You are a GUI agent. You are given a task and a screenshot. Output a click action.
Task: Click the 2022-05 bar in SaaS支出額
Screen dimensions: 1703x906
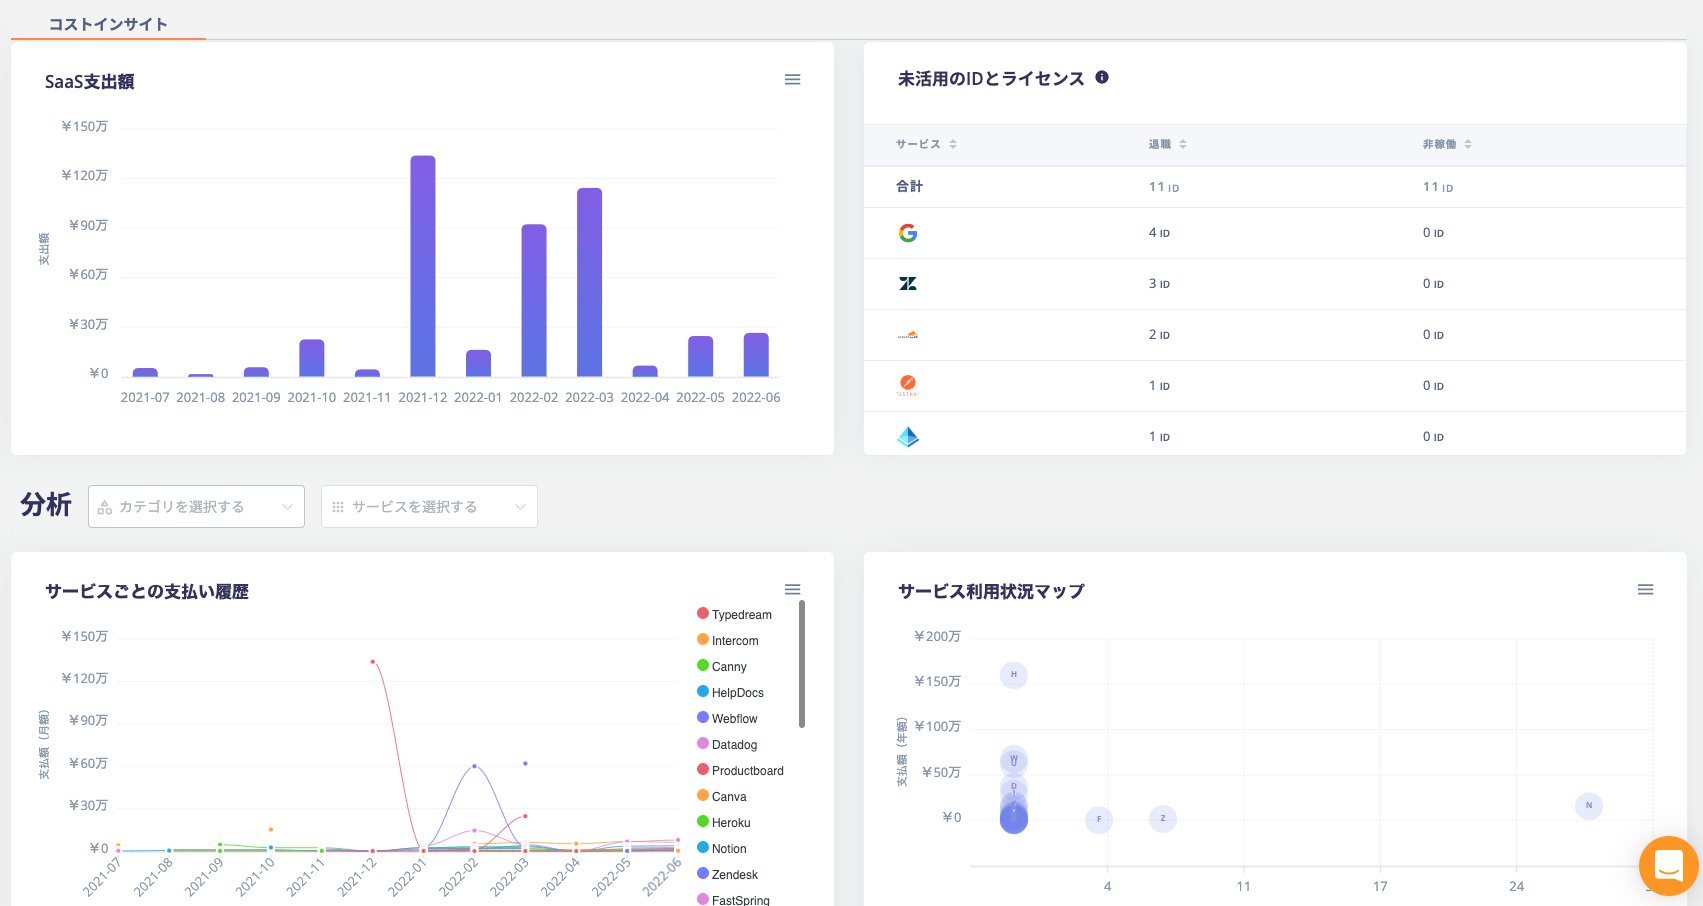pos(700,356)
